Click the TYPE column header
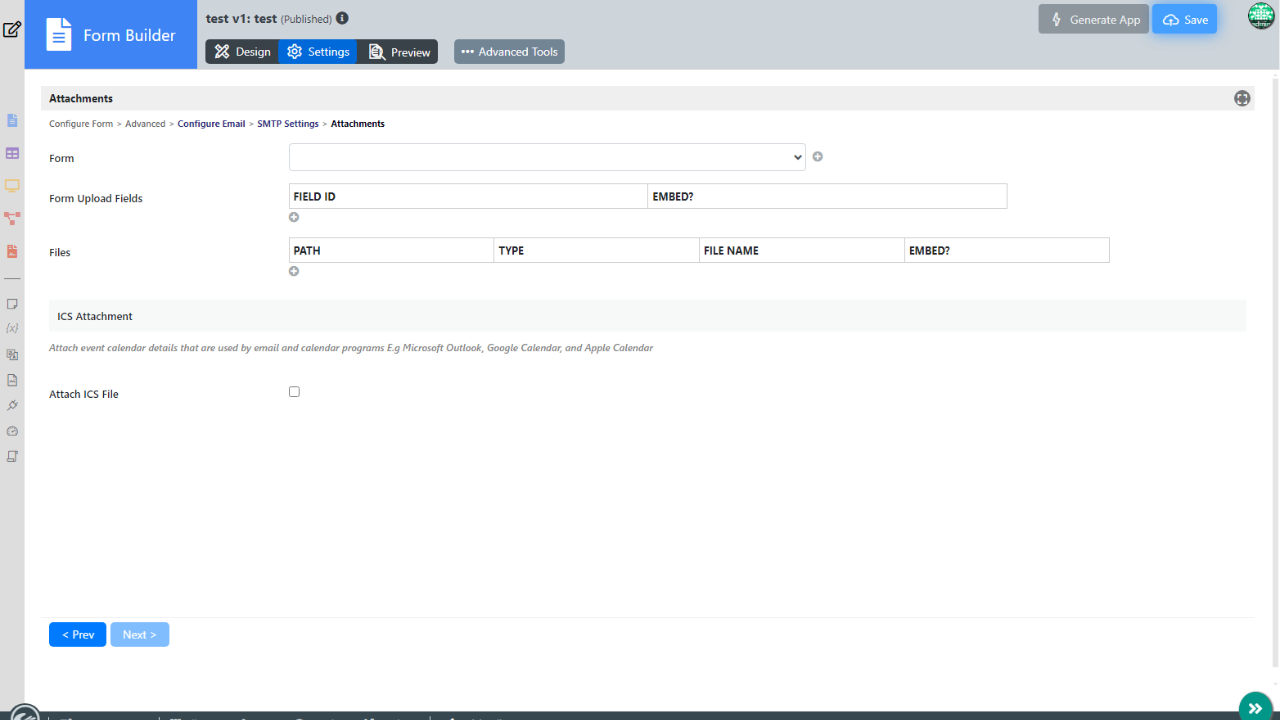The width and height of the screenshot is (1280, 720). (596, 250)
